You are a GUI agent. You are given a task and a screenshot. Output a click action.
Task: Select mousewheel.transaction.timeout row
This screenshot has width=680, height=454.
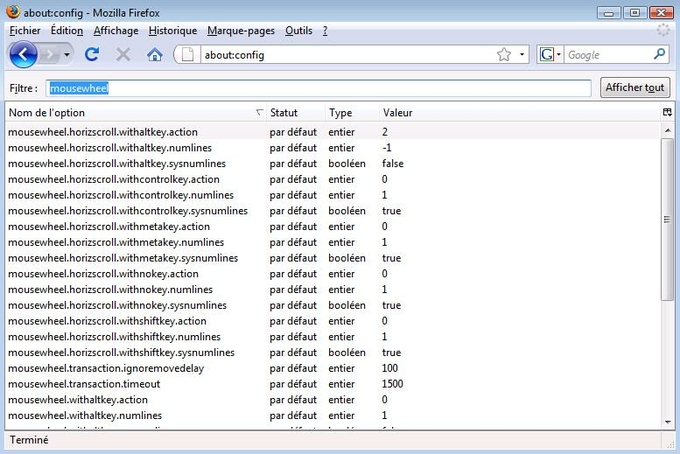(333, 384)
